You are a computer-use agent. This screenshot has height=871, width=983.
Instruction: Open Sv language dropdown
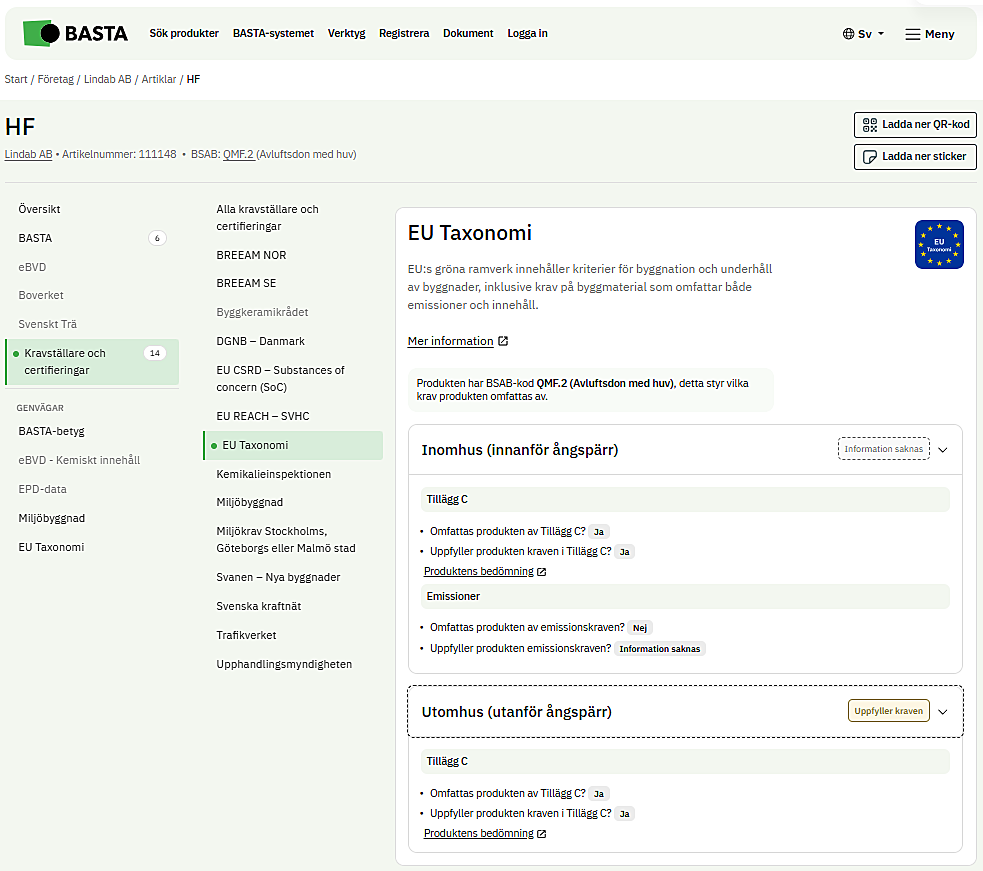(864, 34)
